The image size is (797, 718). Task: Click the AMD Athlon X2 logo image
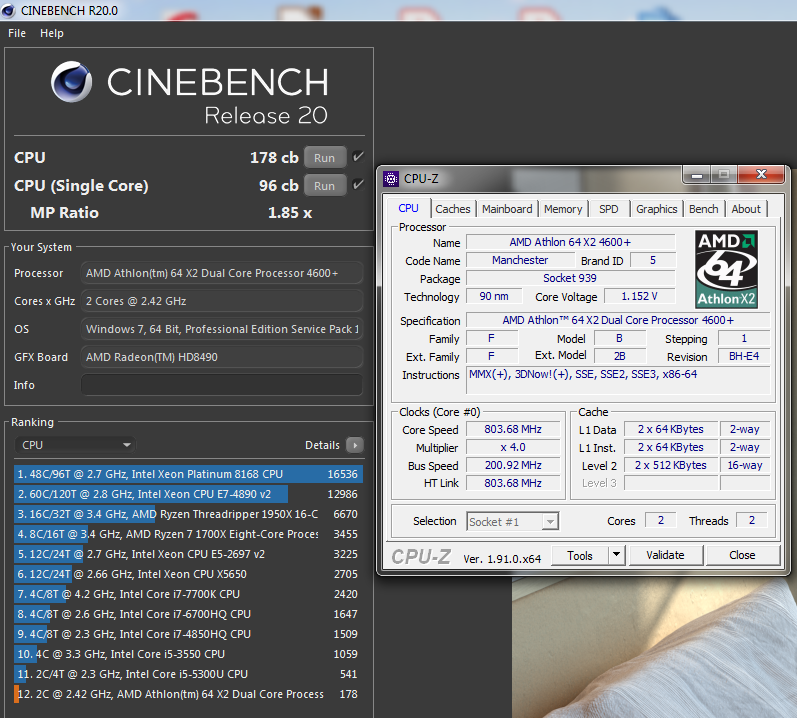(726, 269)
